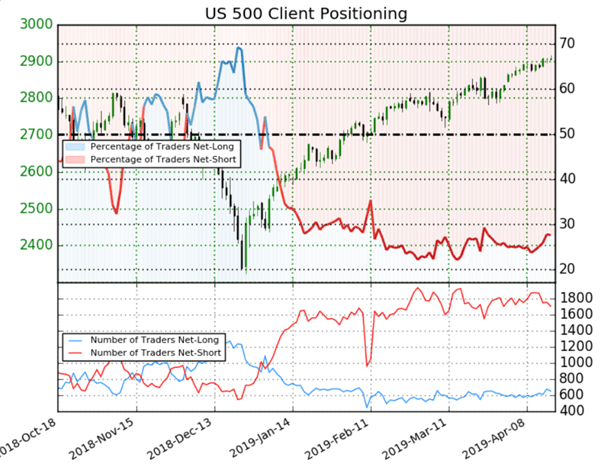The height and width of the screenshot is (470, 602).
Task: Click the 1400 traders axis label
Action: tap(576, 330)
